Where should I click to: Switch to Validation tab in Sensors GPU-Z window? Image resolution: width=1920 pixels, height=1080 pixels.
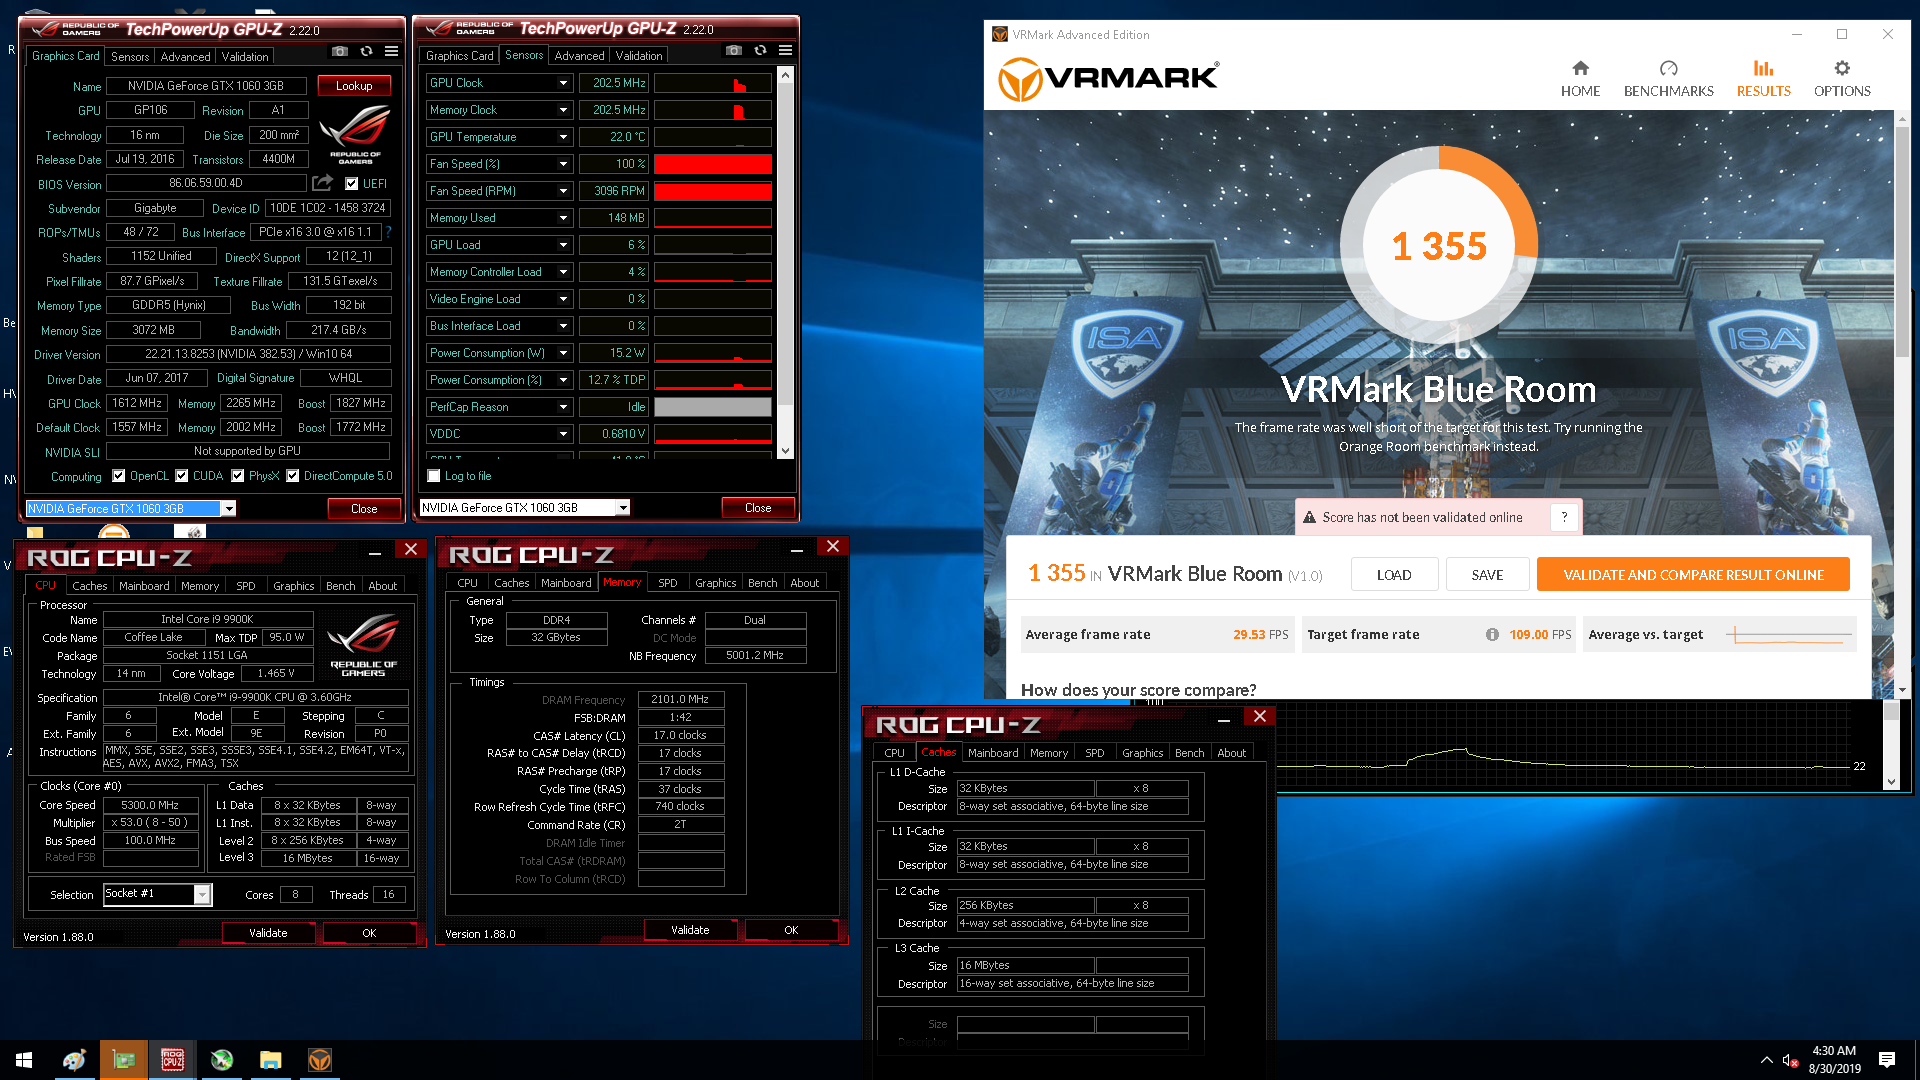639,56
